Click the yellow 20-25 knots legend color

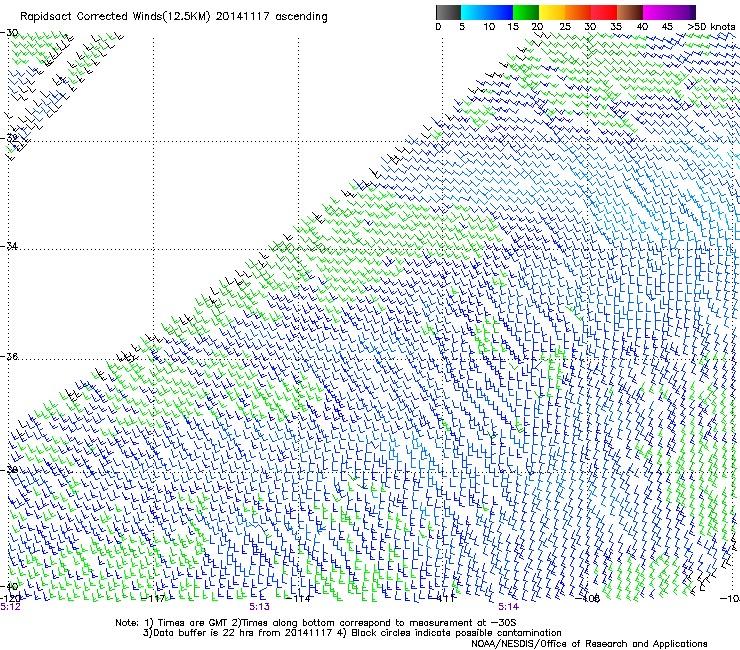(x=552, y=12)
